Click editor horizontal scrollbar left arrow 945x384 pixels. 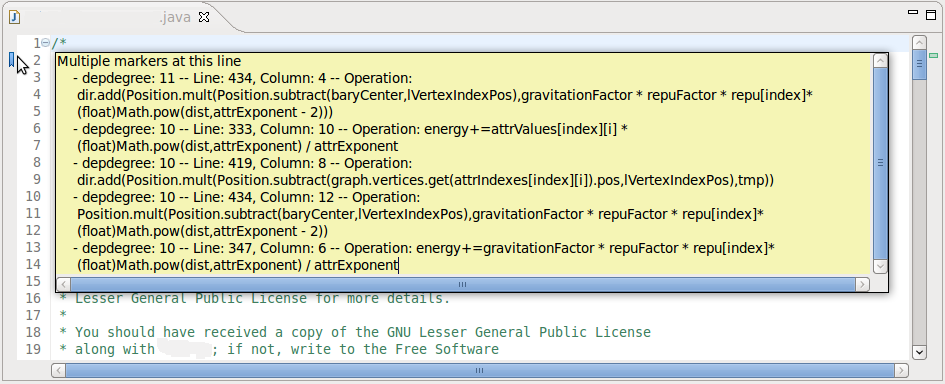pos(58,370)
